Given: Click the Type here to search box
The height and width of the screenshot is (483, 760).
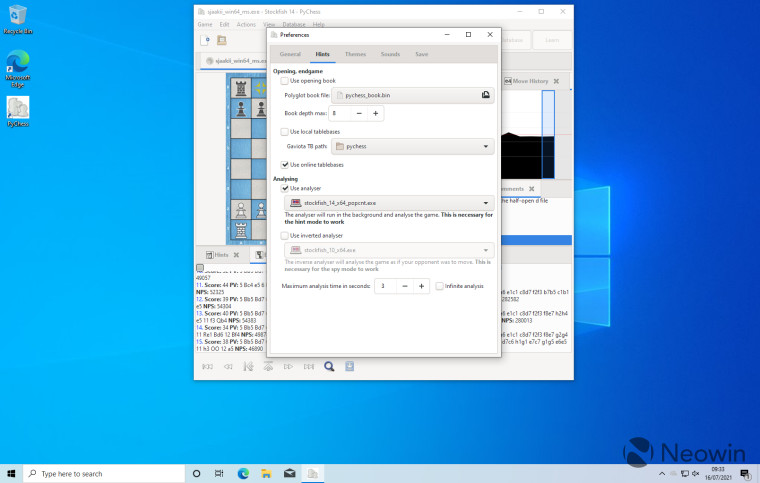Looking at the screenshot, I should point(104,473).
